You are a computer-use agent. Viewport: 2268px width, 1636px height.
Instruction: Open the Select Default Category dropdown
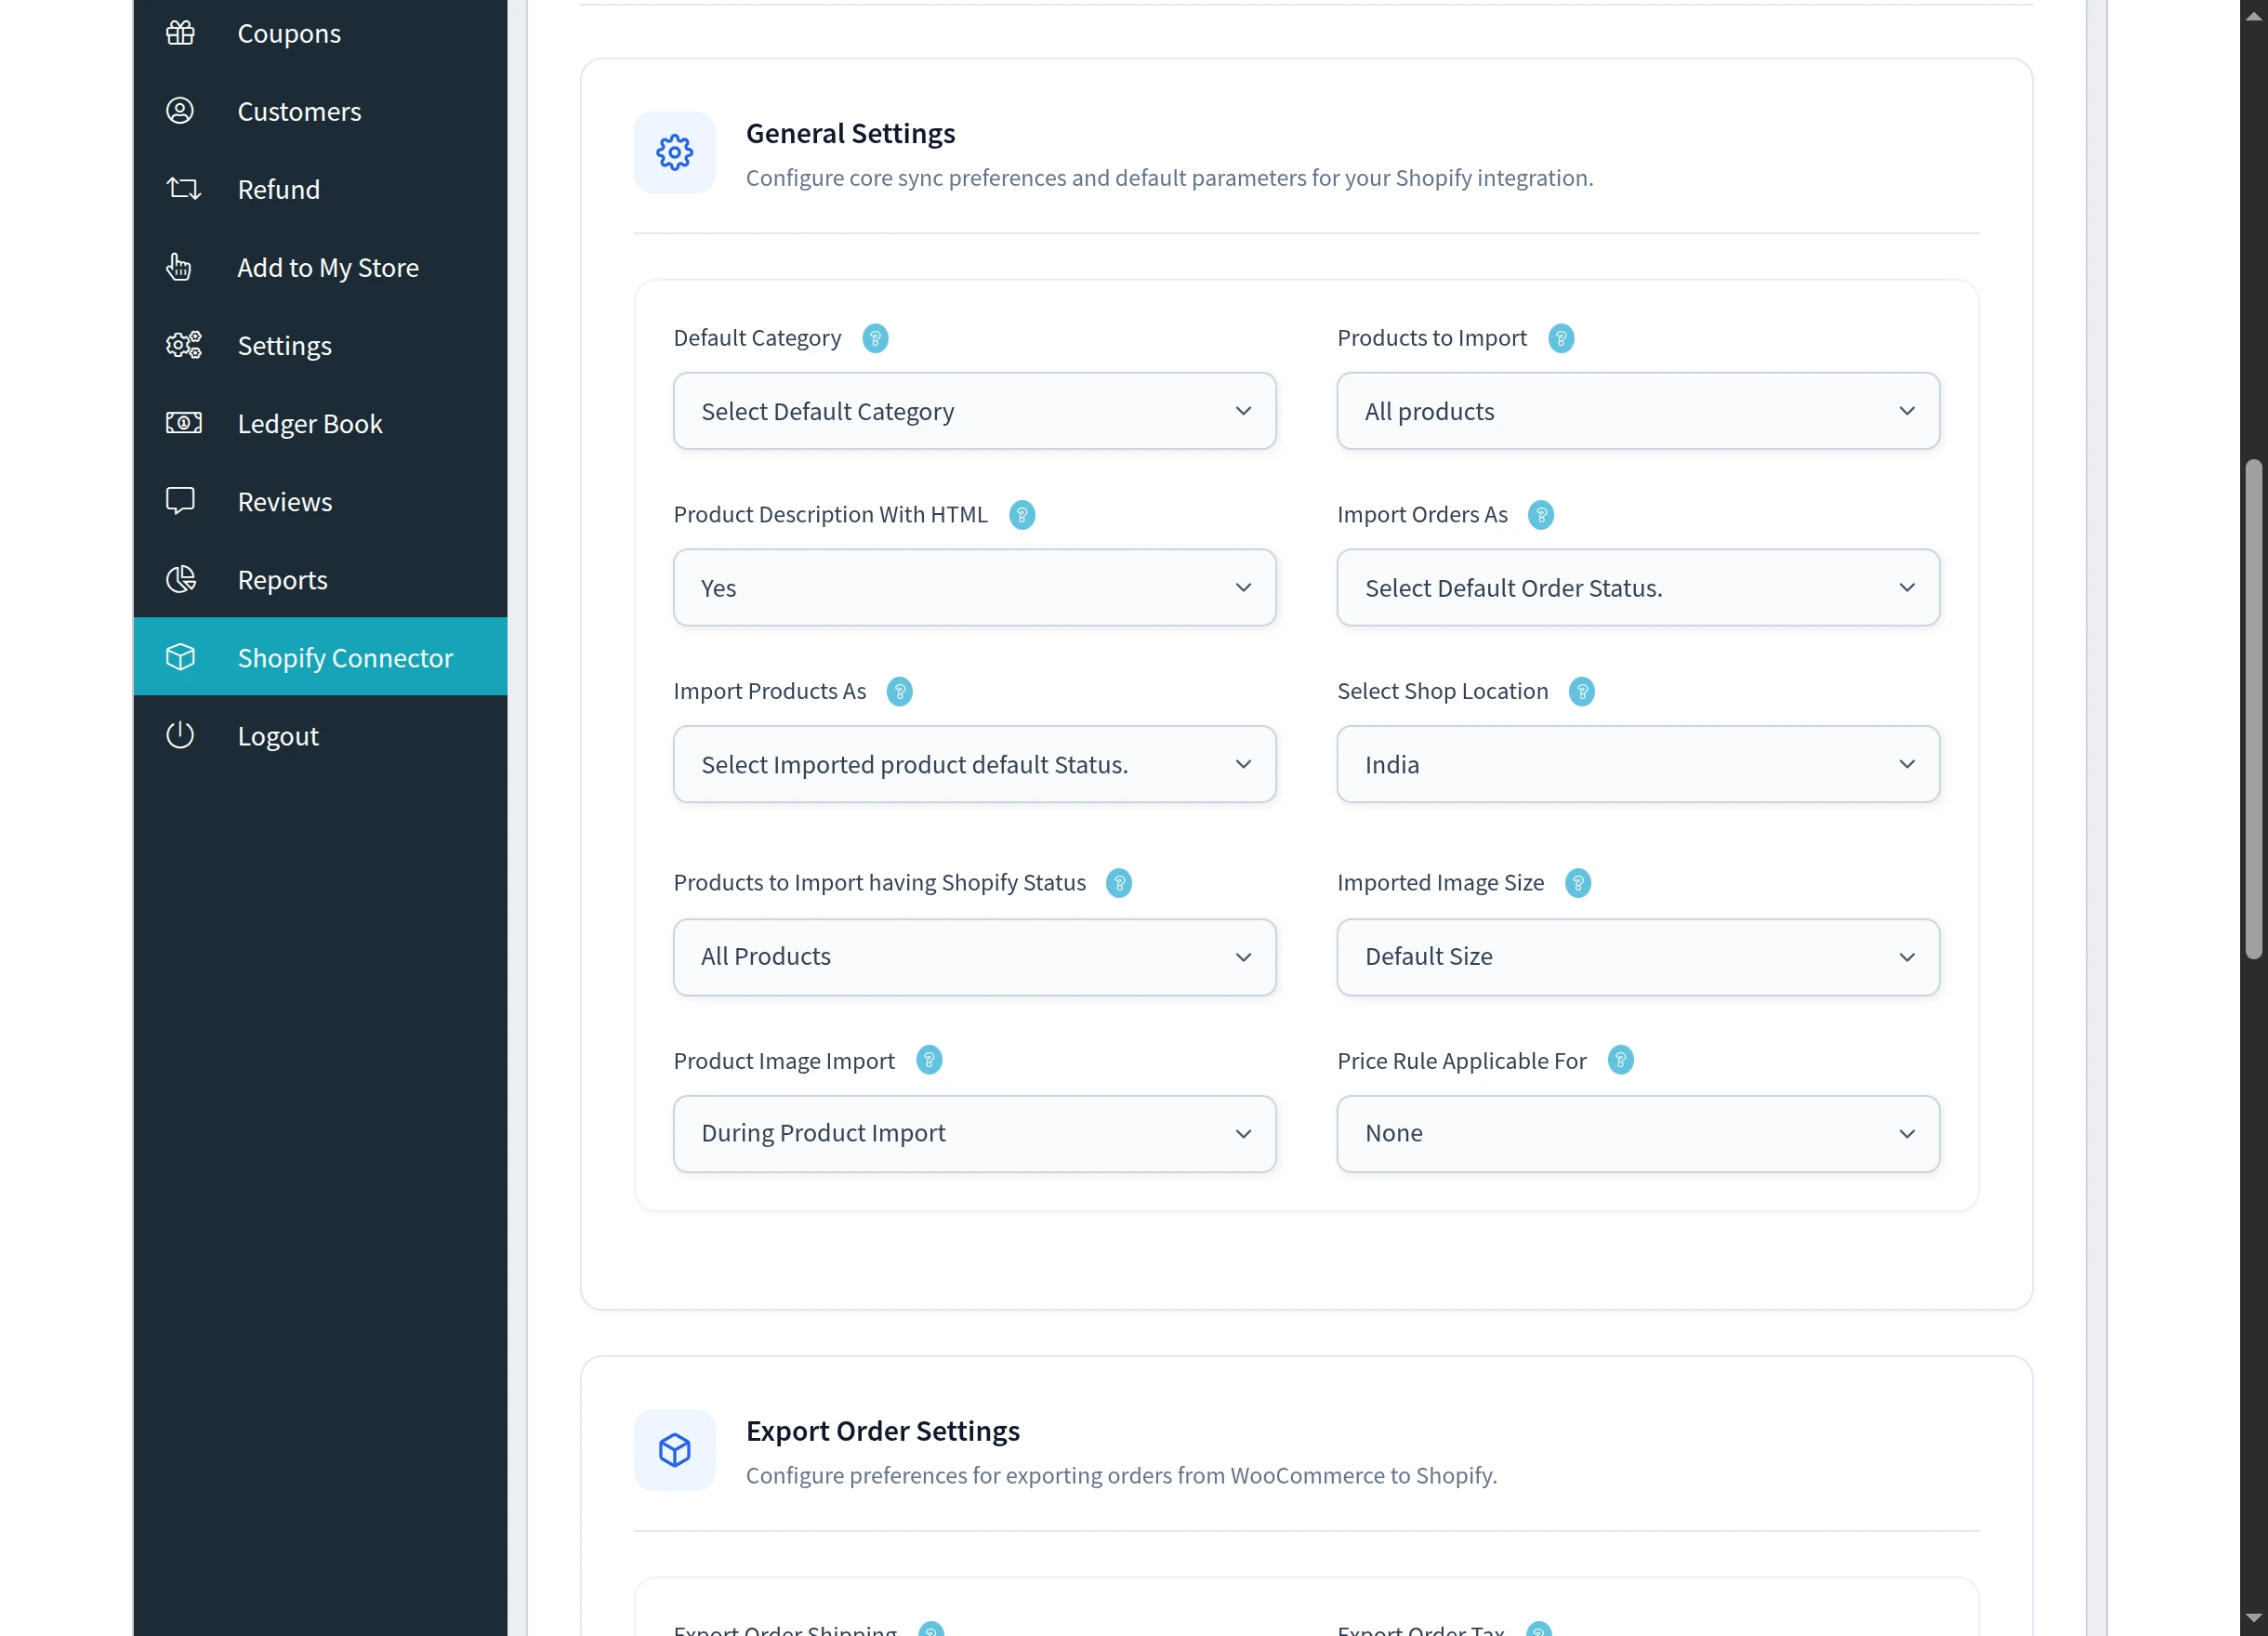point(975,411)
